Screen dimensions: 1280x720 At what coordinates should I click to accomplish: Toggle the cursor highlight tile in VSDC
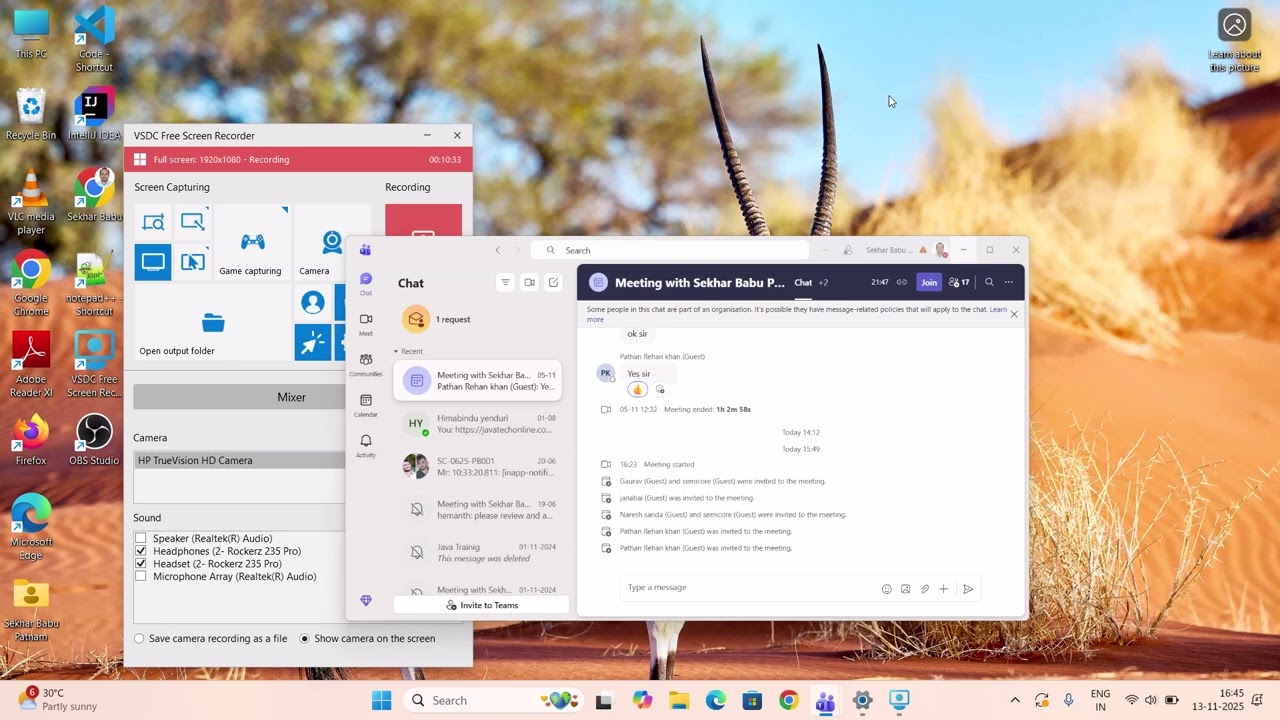[313, 343]
